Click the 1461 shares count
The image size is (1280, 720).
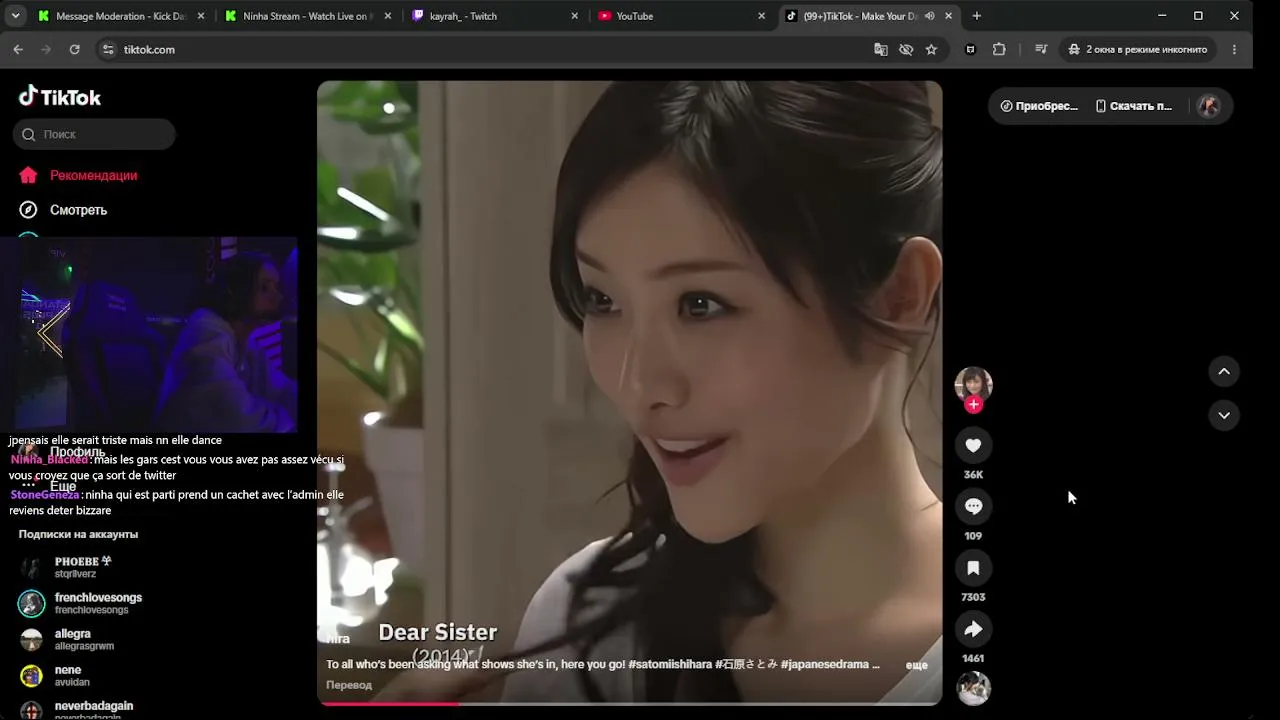coord(973,658)
